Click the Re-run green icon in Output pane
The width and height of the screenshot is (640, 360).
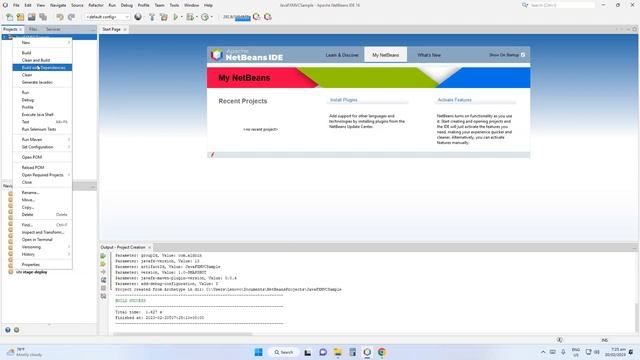coord(103,256)
